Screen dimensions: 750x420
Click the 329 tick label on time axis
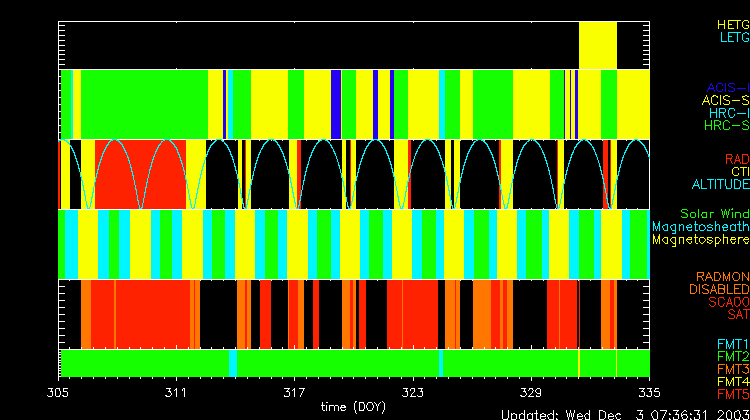pyautogui.click(x=531, y=392)
